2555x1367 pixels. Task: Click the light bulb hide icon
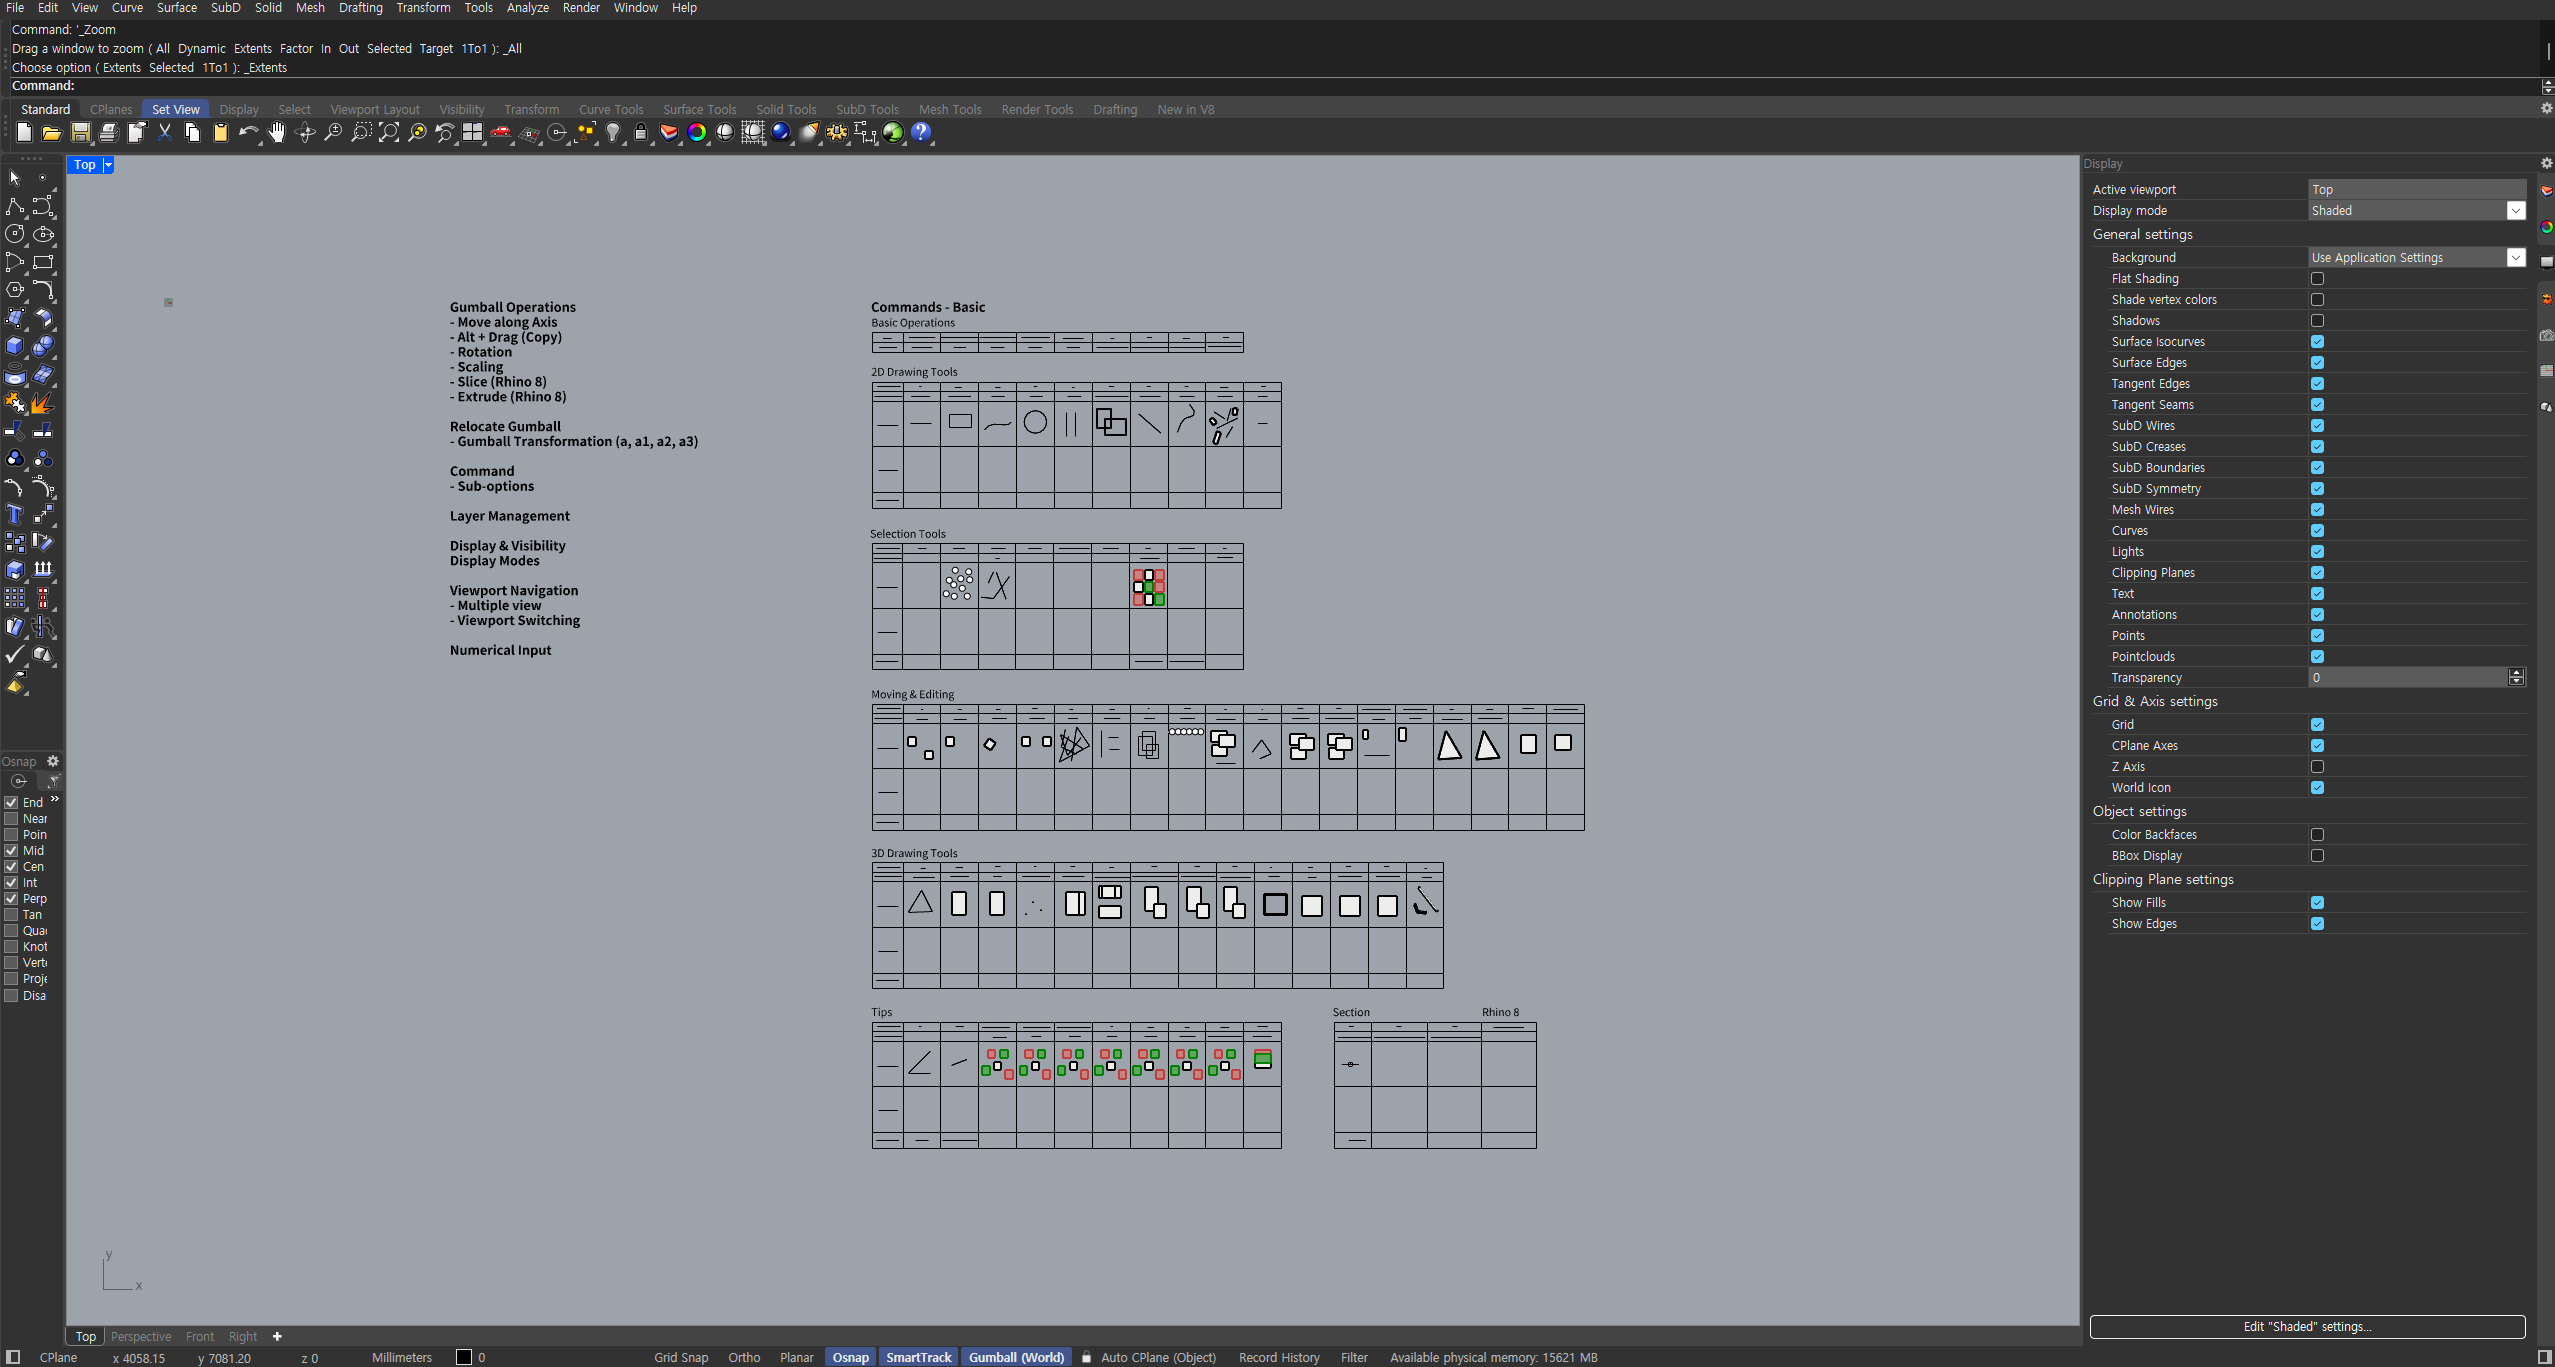(613, 132)
